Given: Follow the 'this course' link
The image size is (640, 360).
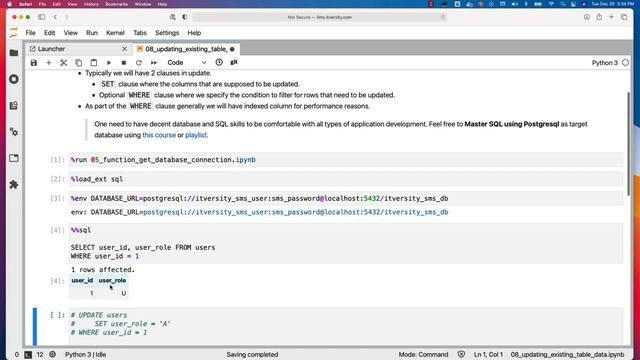Looking at the screenshot, I should pos(159,135).
